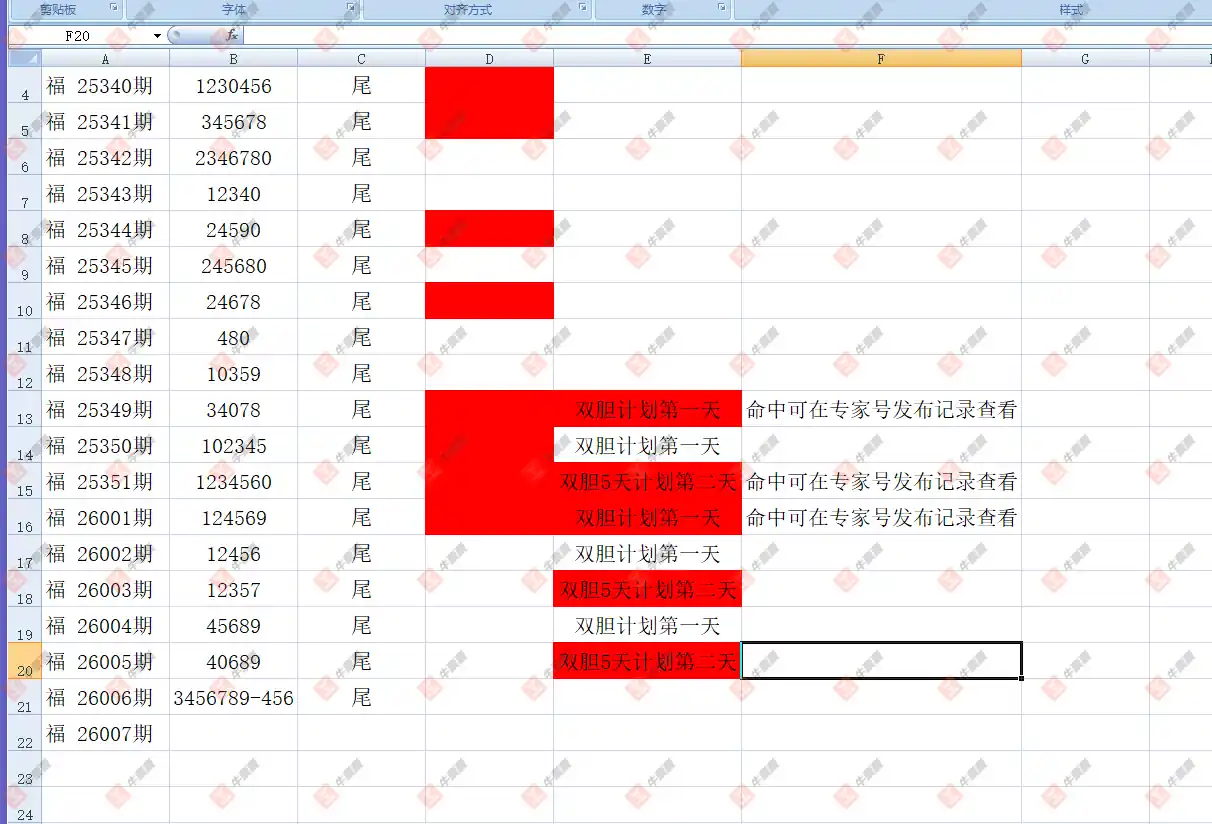Select cell containing 福 25340期
This screenshot has width=1212, height=824.
click(105, 86)
